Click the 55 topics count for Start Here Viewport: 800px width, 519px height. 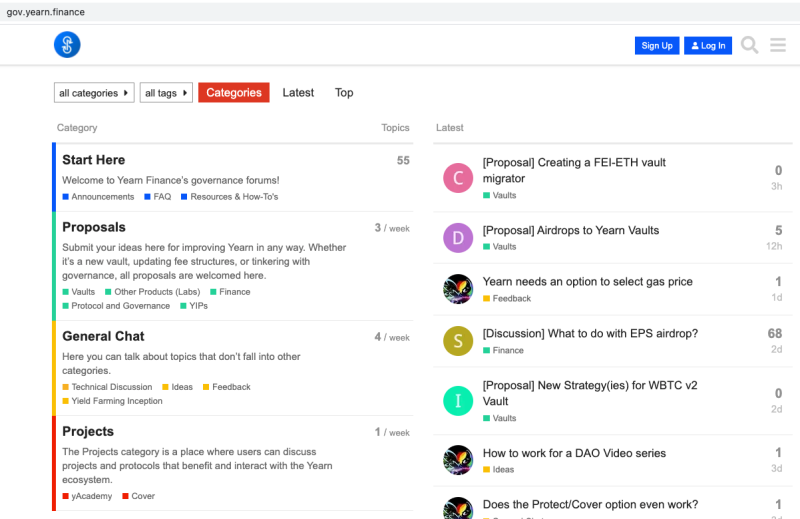point(403,160)
